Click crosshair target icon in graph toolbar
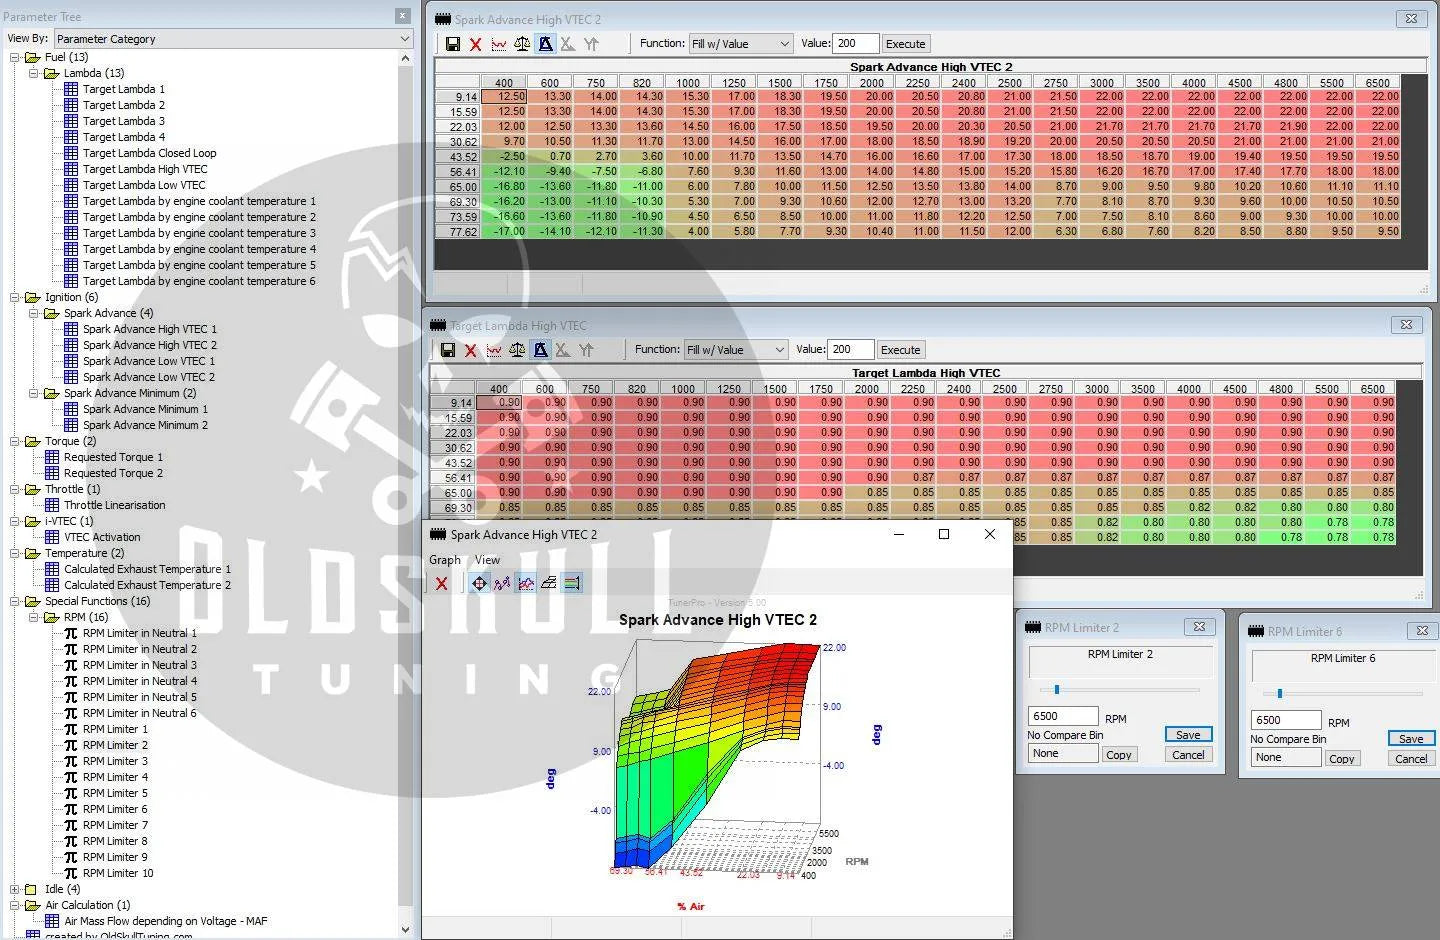 point(479,584)
